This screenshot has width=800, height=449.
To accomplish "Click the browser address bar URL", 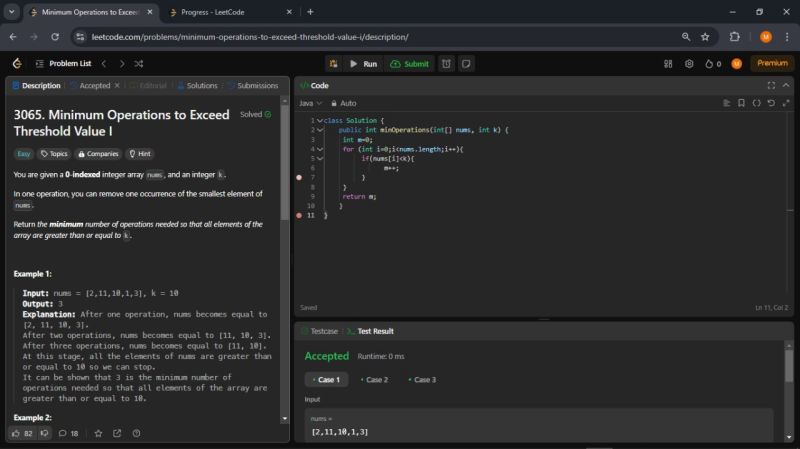I will coord(250,37).
